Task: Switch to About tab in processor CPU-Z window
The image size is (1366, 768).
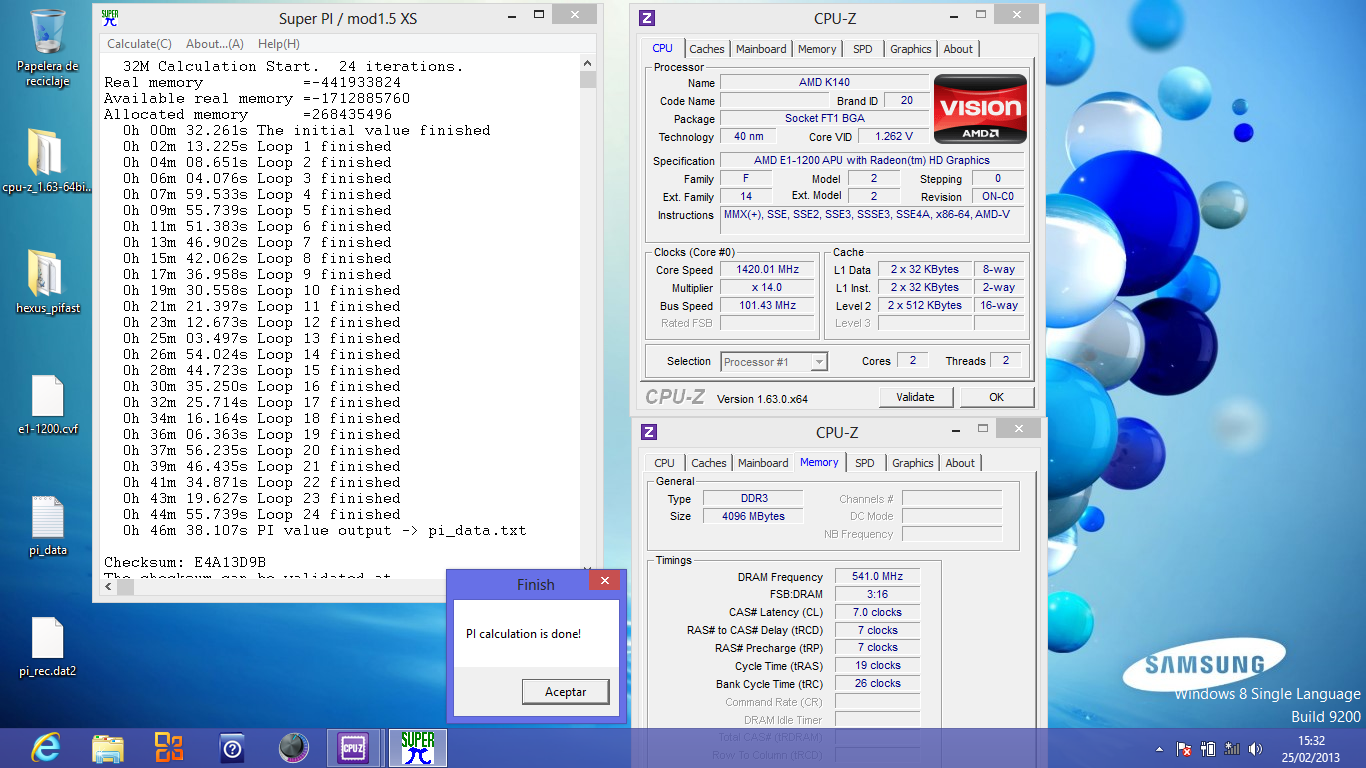Action: (x=958, y=49)
